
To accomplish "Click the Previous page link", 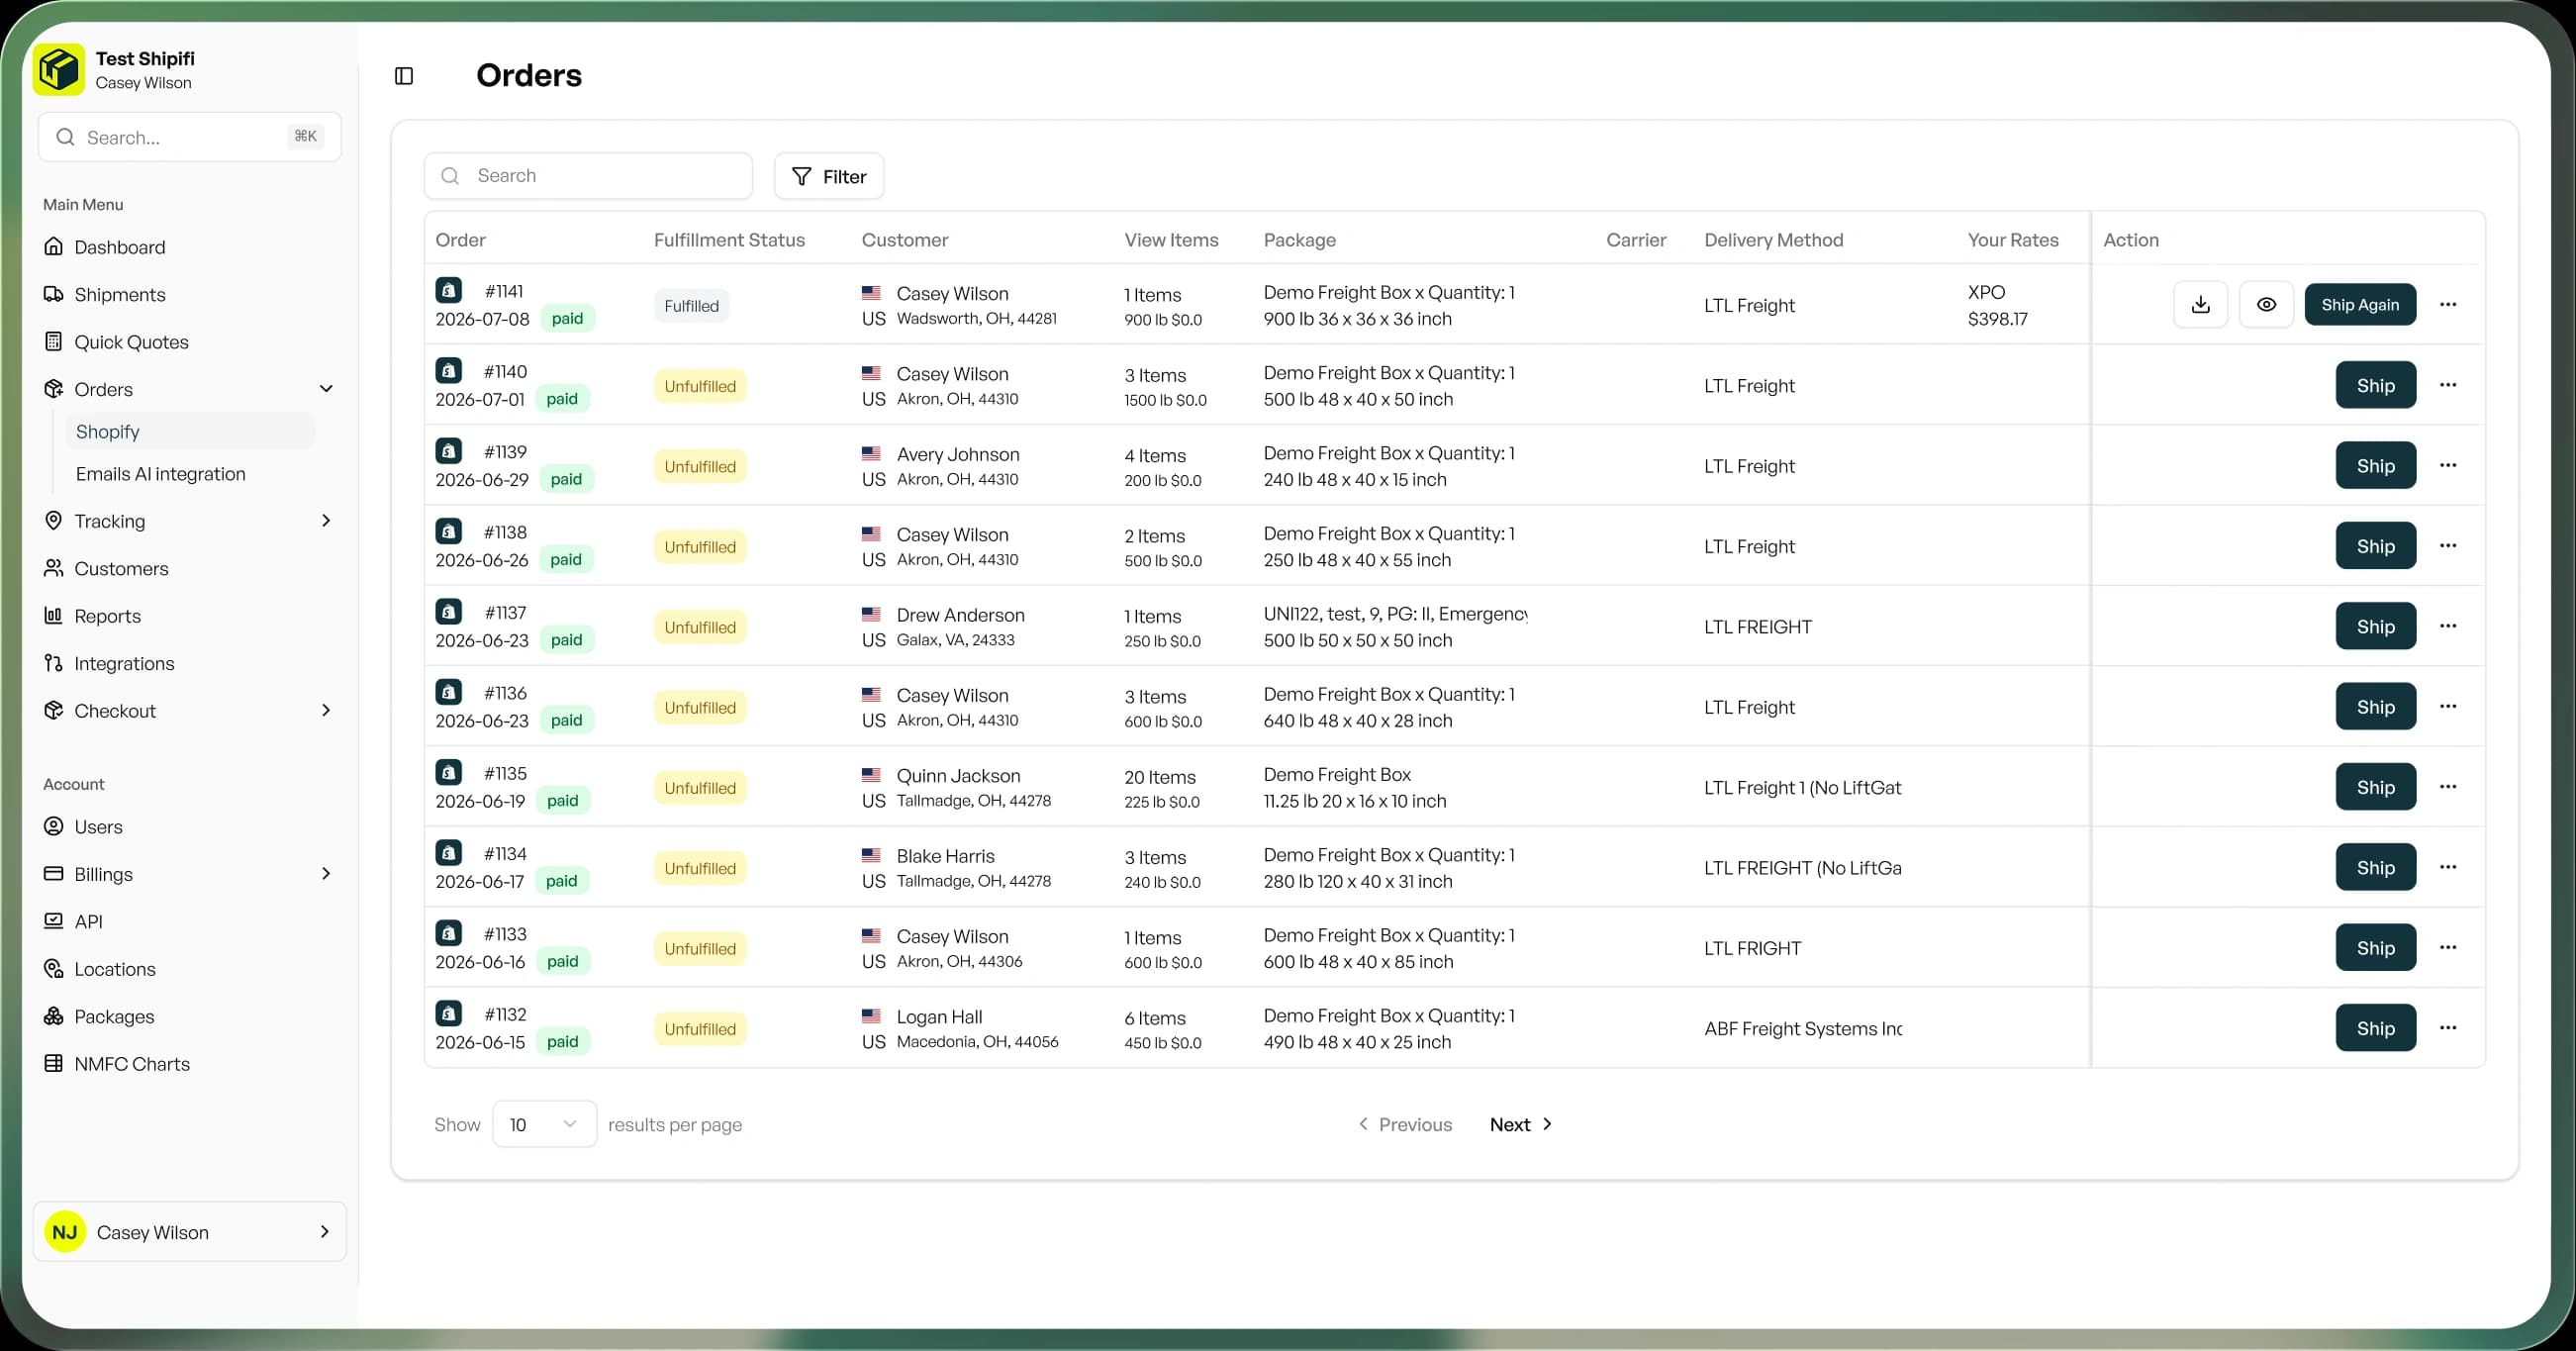I will (1405, 1124).
